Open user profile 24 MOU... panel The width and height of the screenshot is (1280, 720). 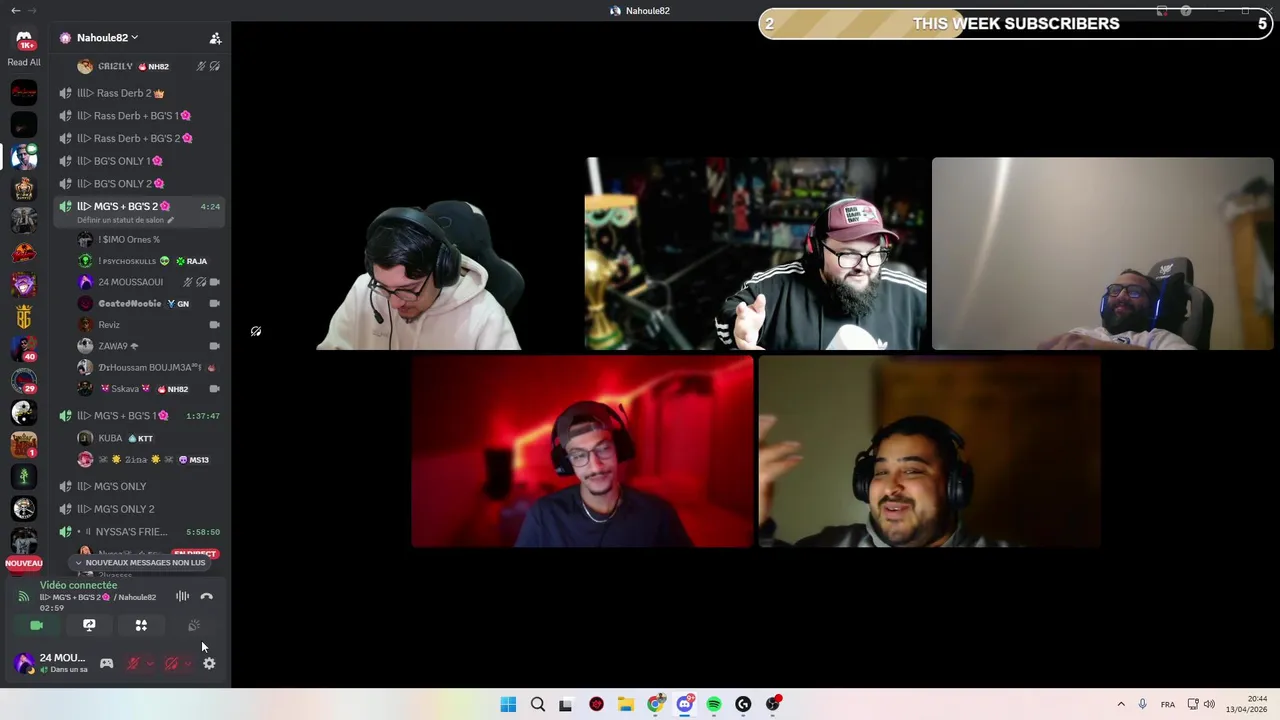pyautogui.click(x=50, y=663)
